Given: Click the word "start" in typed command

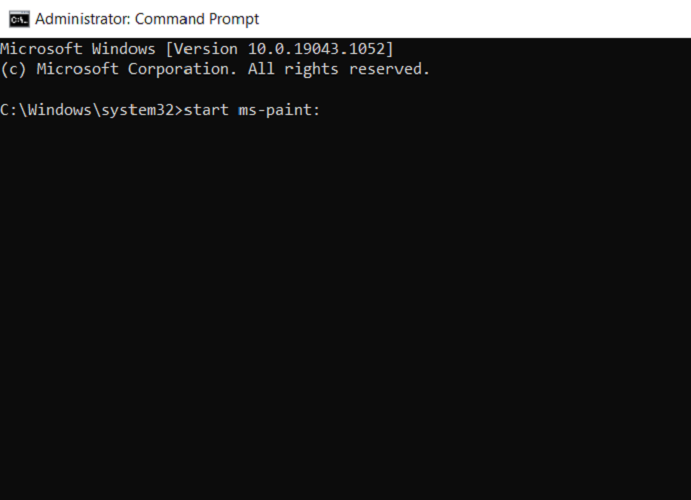Looking at the screenshot, I should tap(207, 109).
